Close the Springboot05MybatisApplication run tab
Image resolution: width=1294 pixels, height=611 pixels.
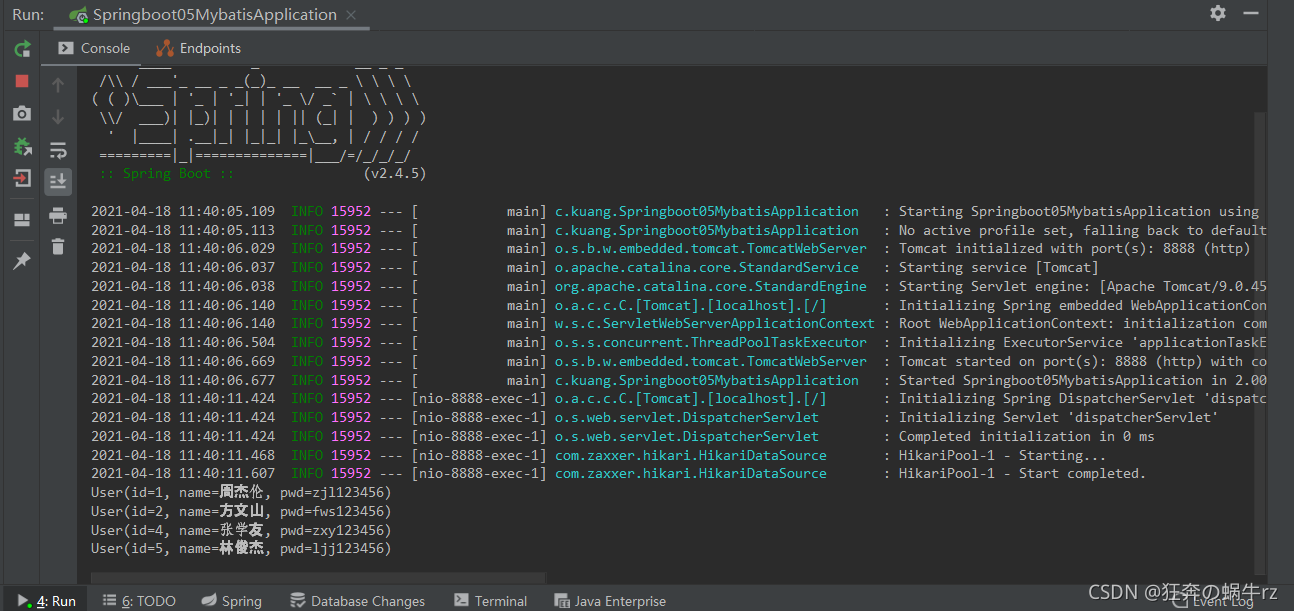351,15
